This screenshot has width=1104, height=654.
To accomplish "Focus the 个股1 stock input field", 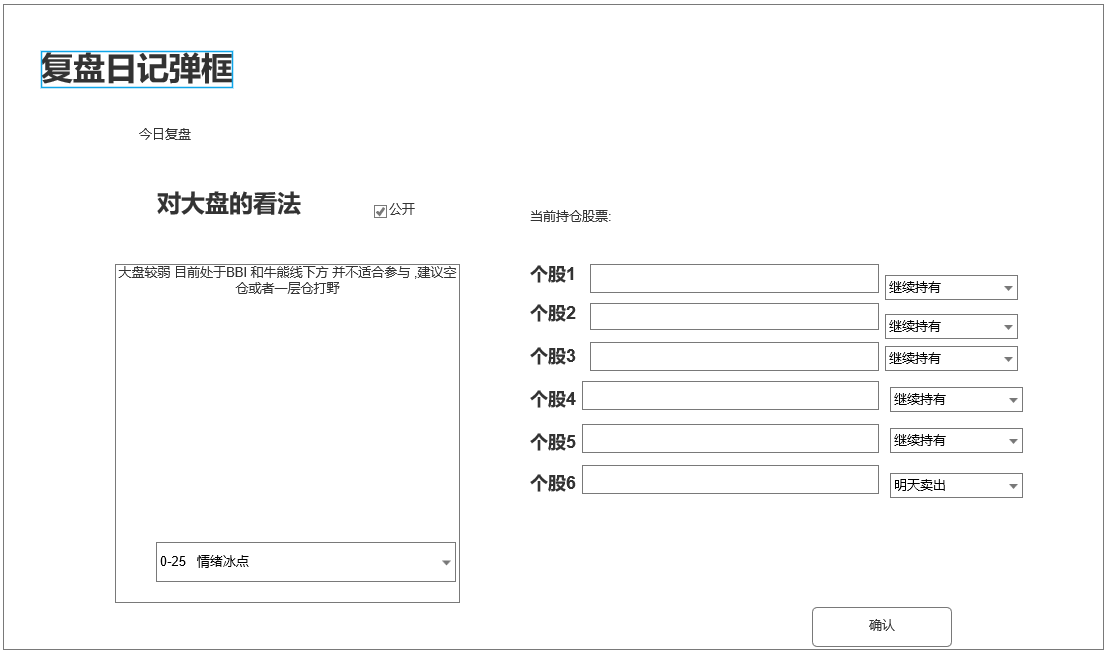I will tap(733, 279).
